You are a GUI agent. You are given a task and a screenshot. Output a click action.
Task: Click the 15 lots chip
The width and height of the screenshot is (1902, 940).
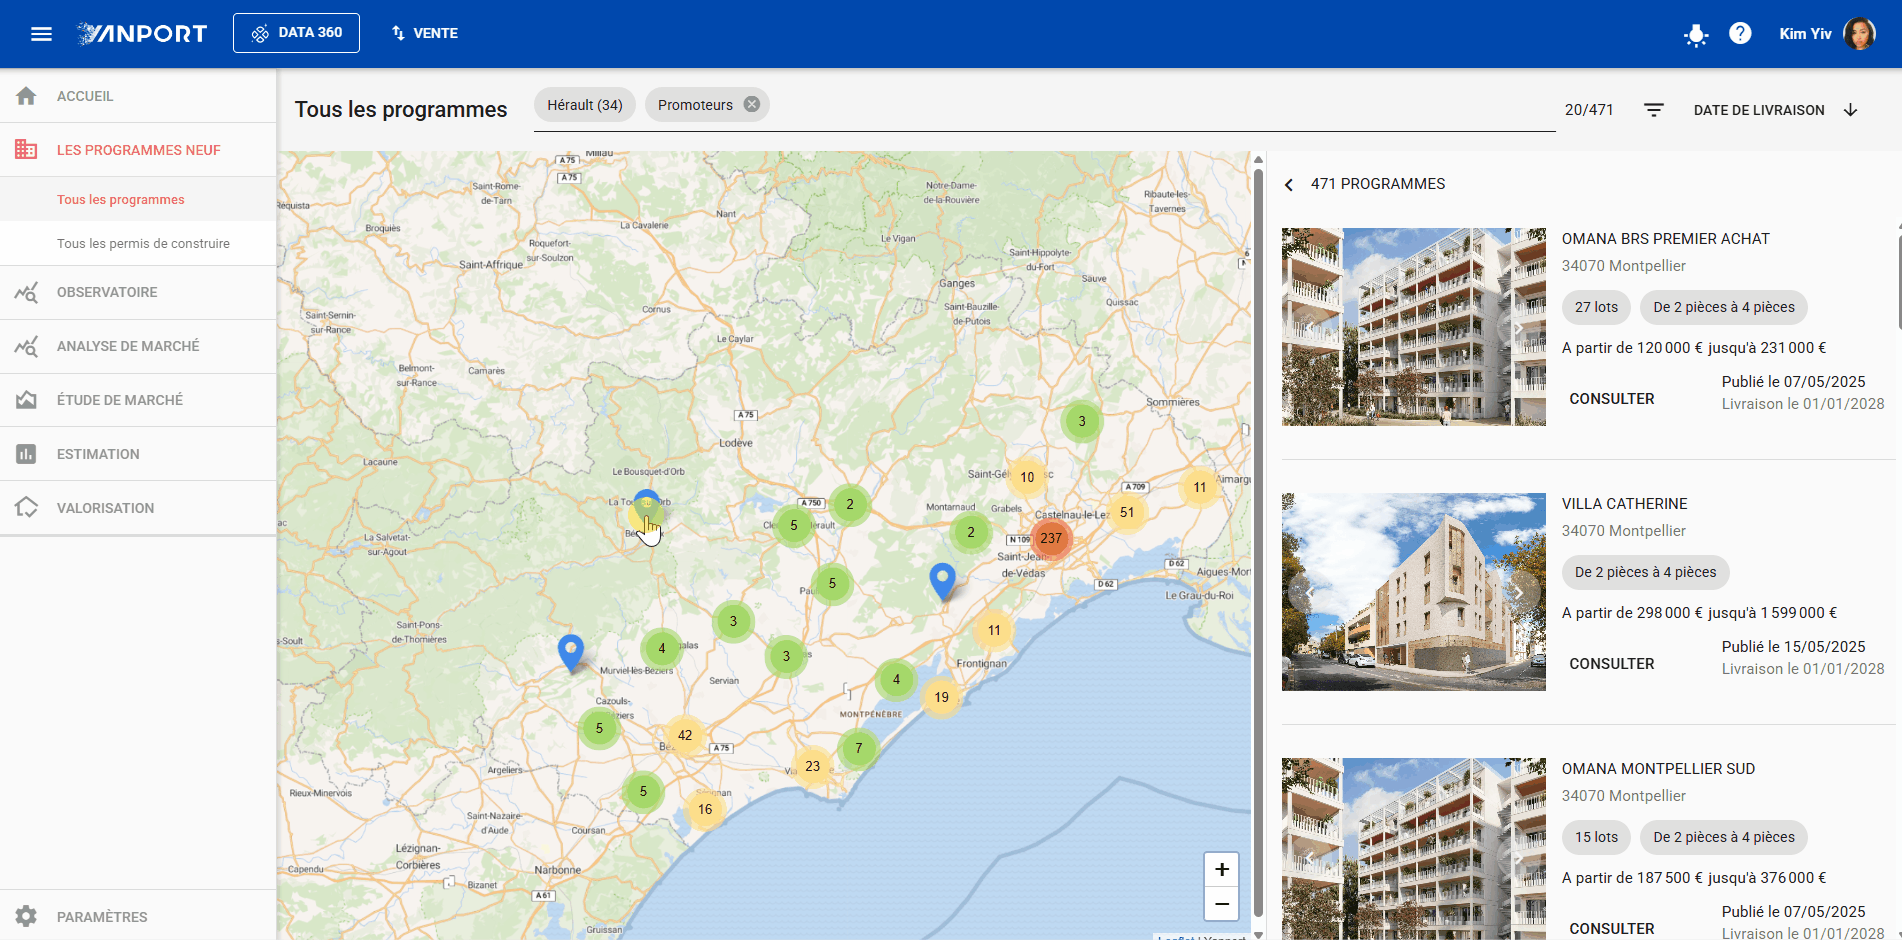[x=1596, y=837]
